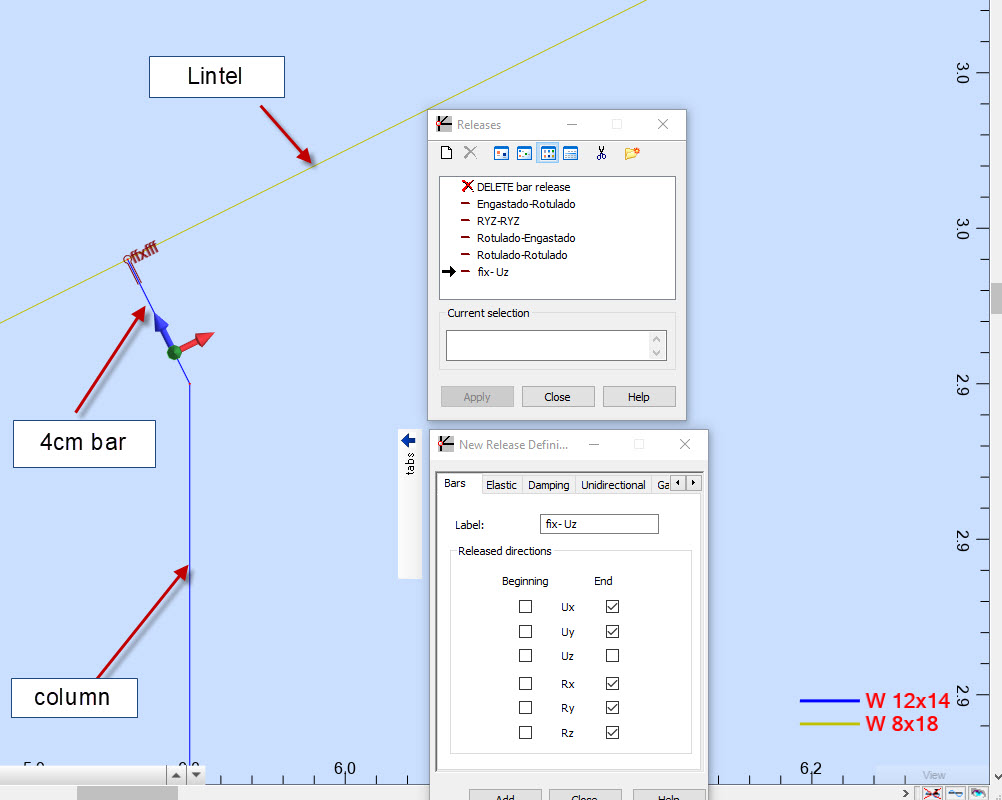Screen dimensions: 1002x800
Task: Click the blue arrow above tabs
Action: tap(408, 440)
